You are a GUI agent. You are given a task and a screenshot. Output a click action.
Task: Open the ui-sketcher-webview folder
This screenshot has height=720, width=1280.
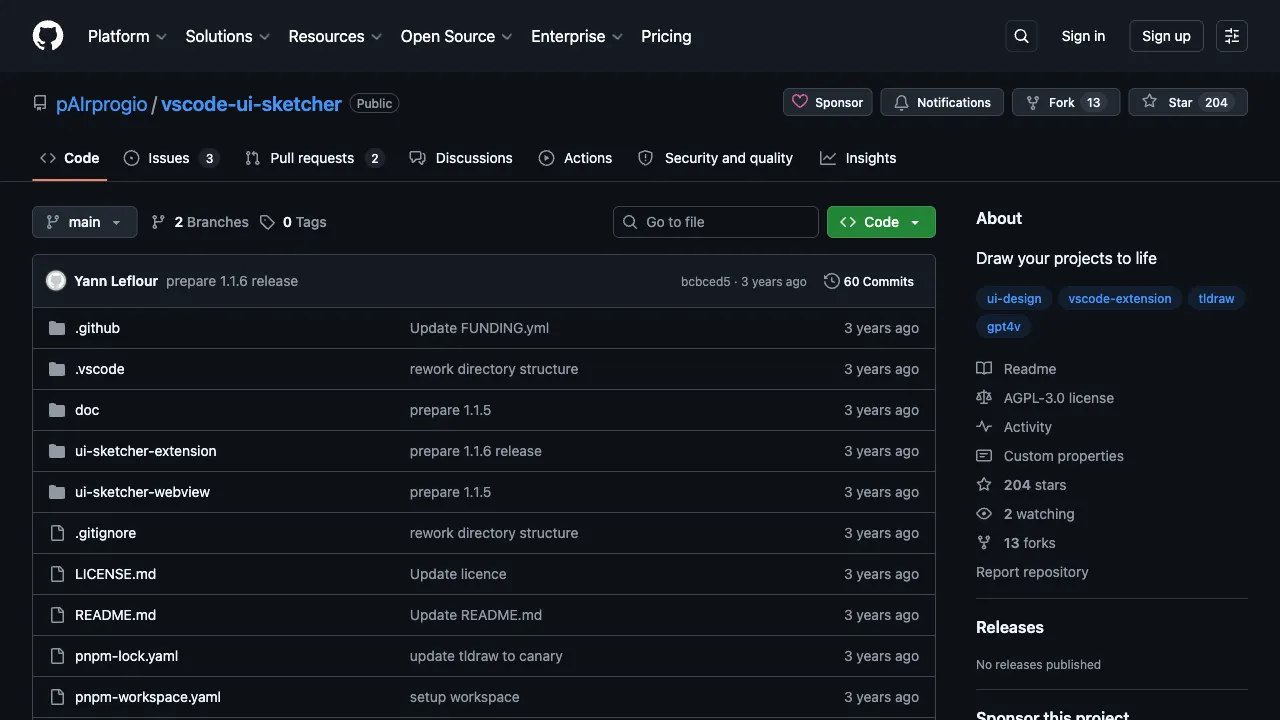[142, 492]
